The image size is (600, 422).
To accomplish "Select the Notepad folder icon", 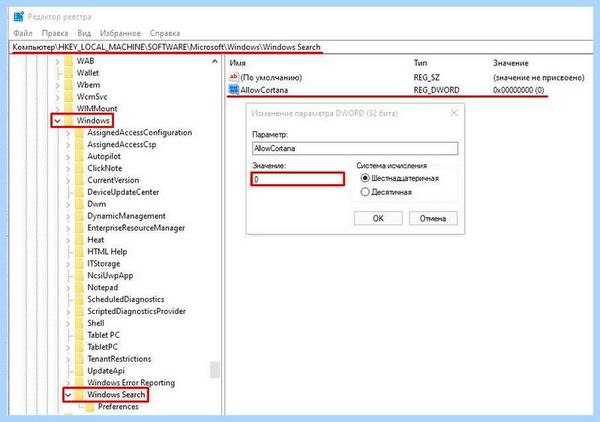I will pos(79,287).
